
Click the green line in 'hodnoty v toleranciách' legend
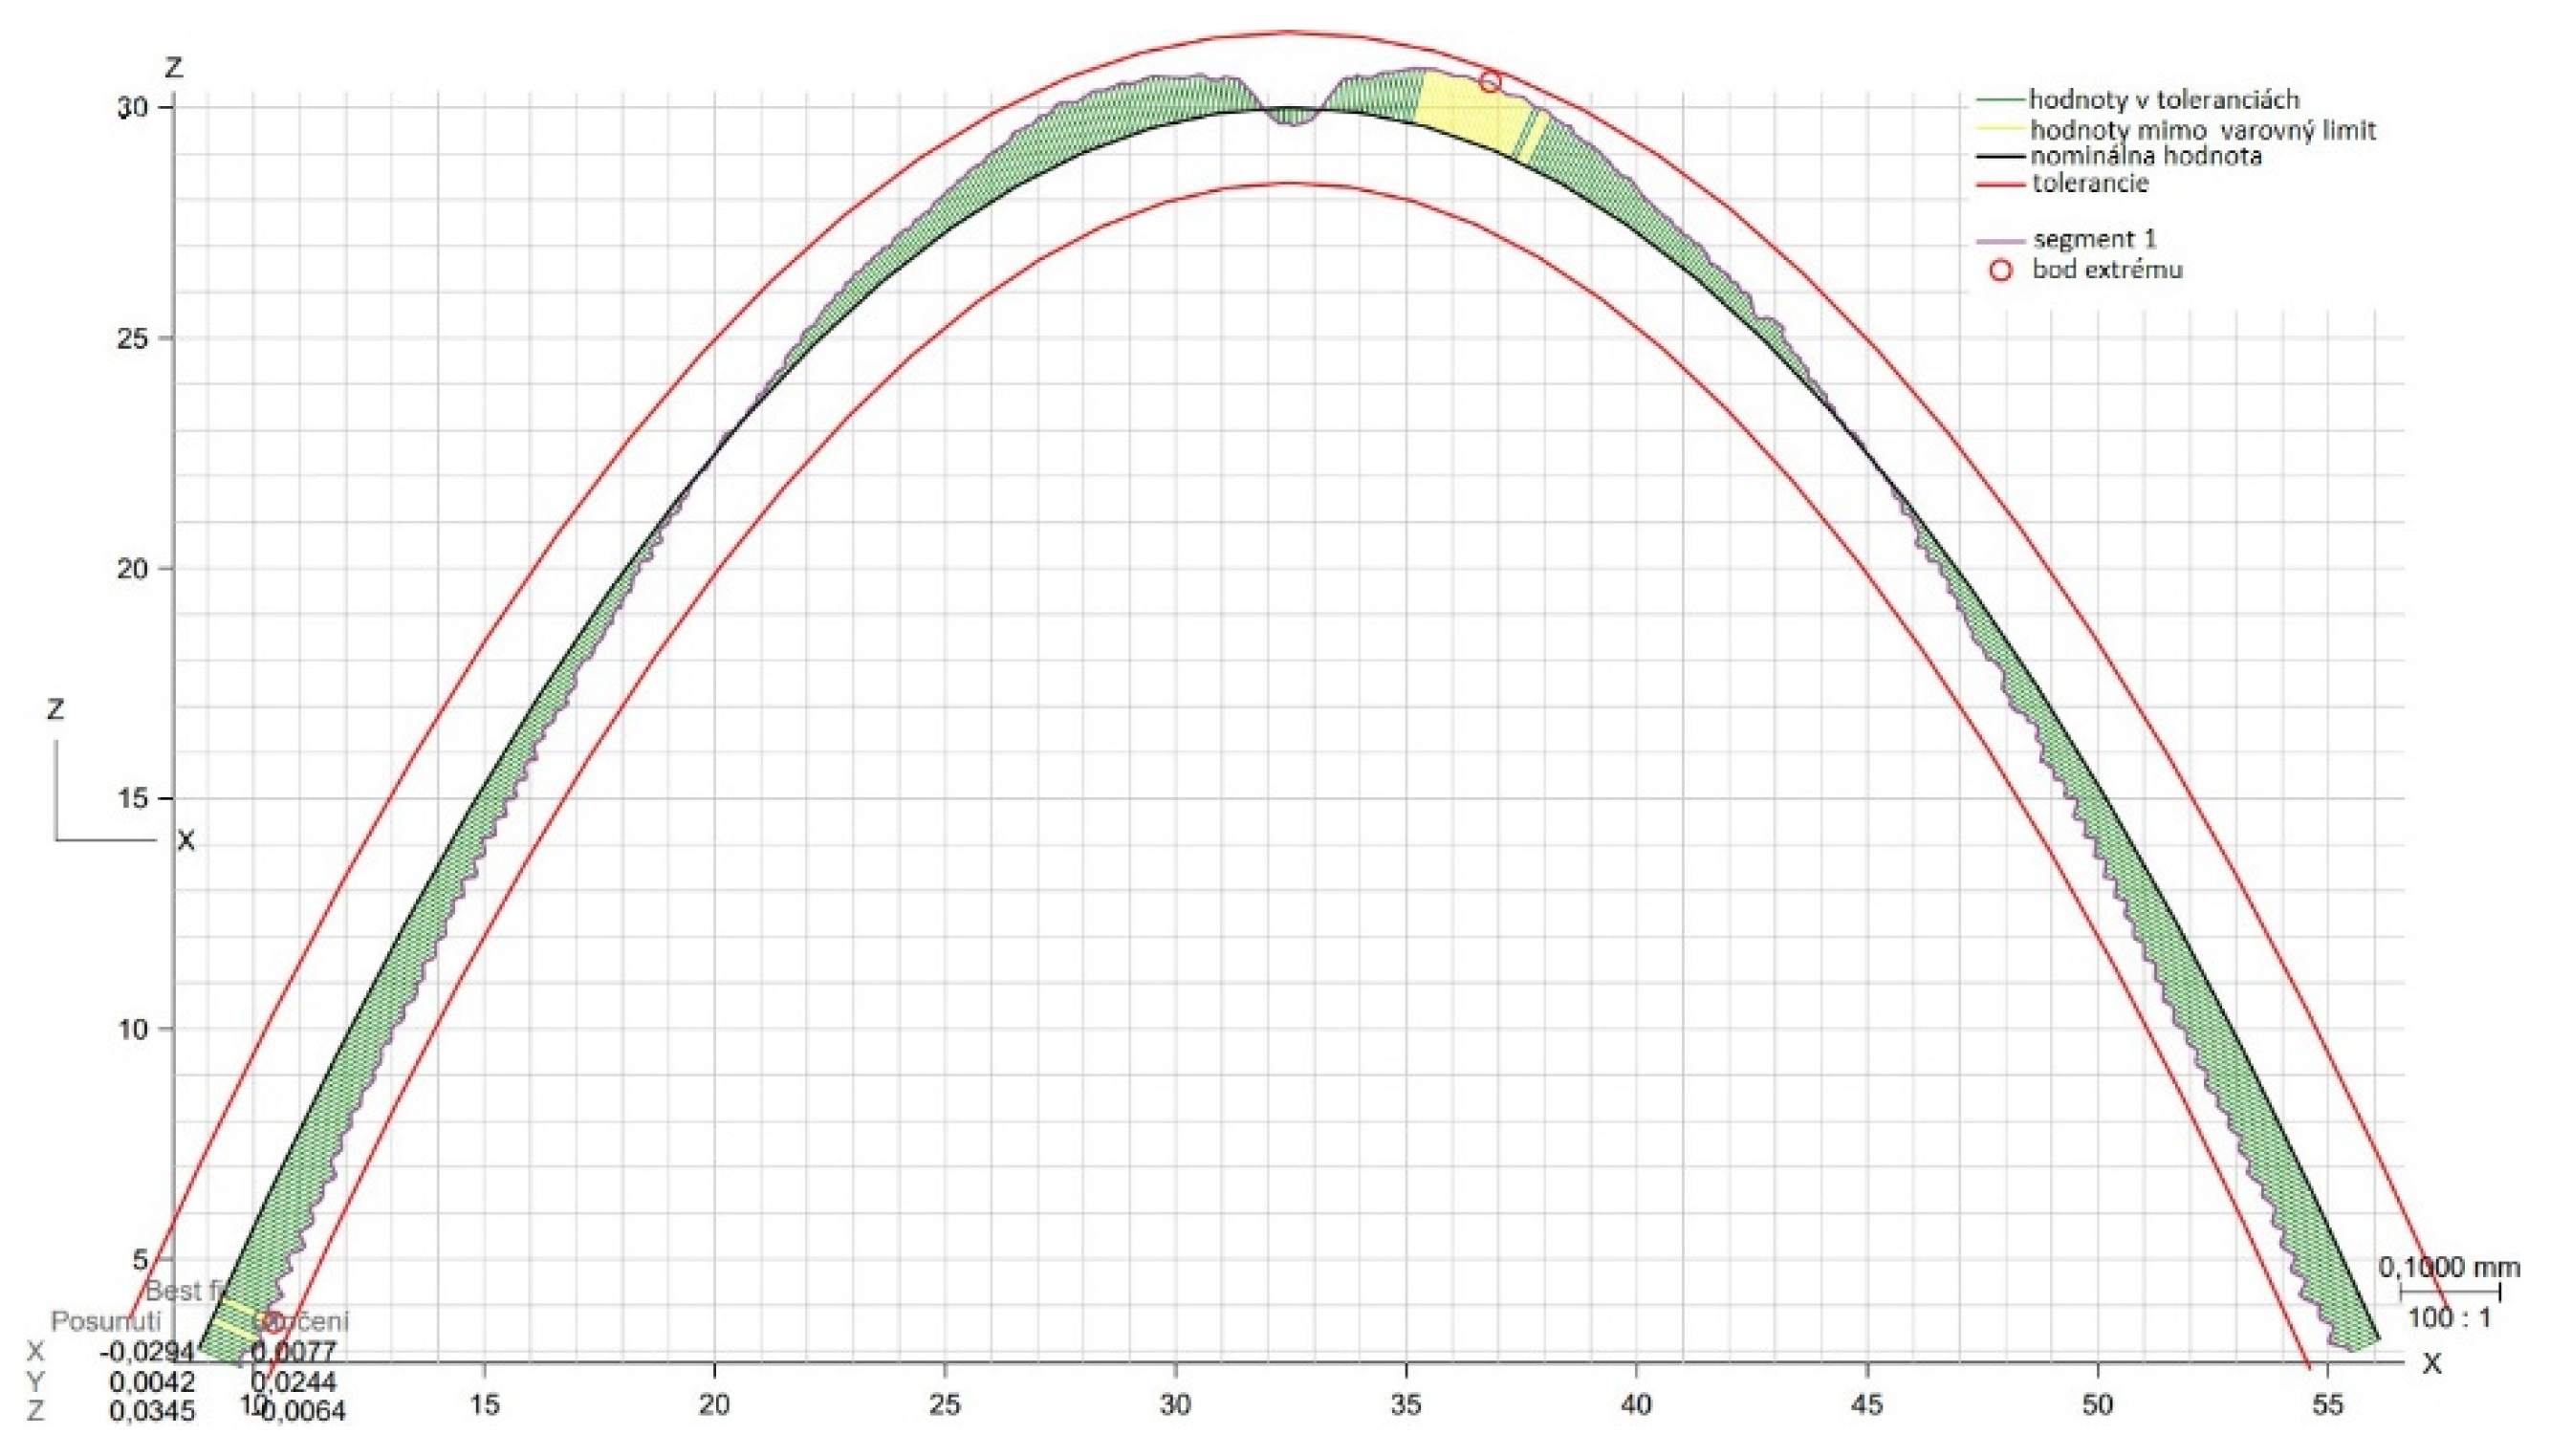2000,100
